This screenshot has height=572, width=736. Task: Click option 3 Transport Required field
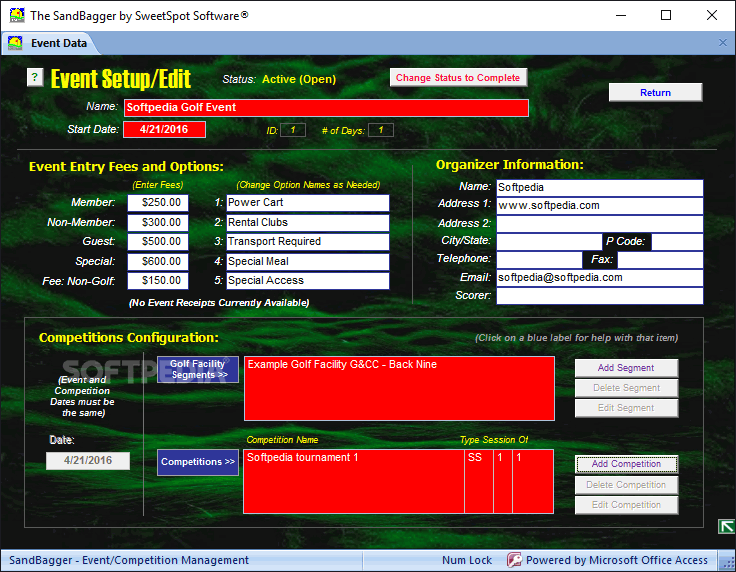pyautogui.click(x=308, y=242)
